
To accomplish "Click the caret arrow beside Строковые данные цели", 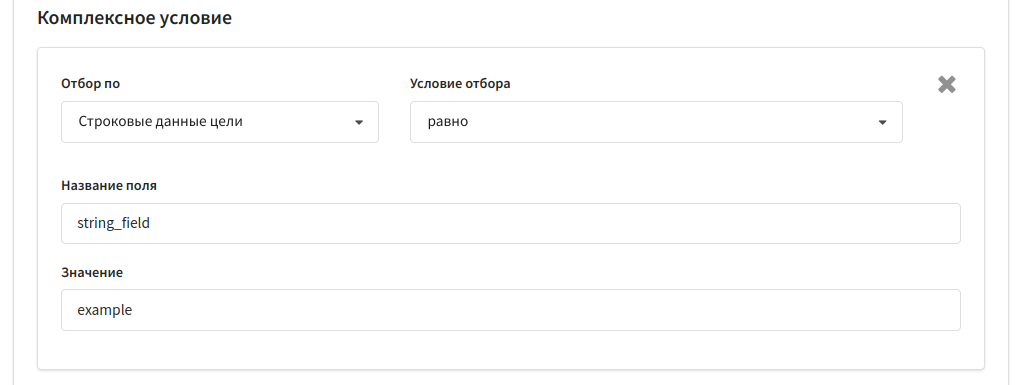I will (x=358, y=122).
